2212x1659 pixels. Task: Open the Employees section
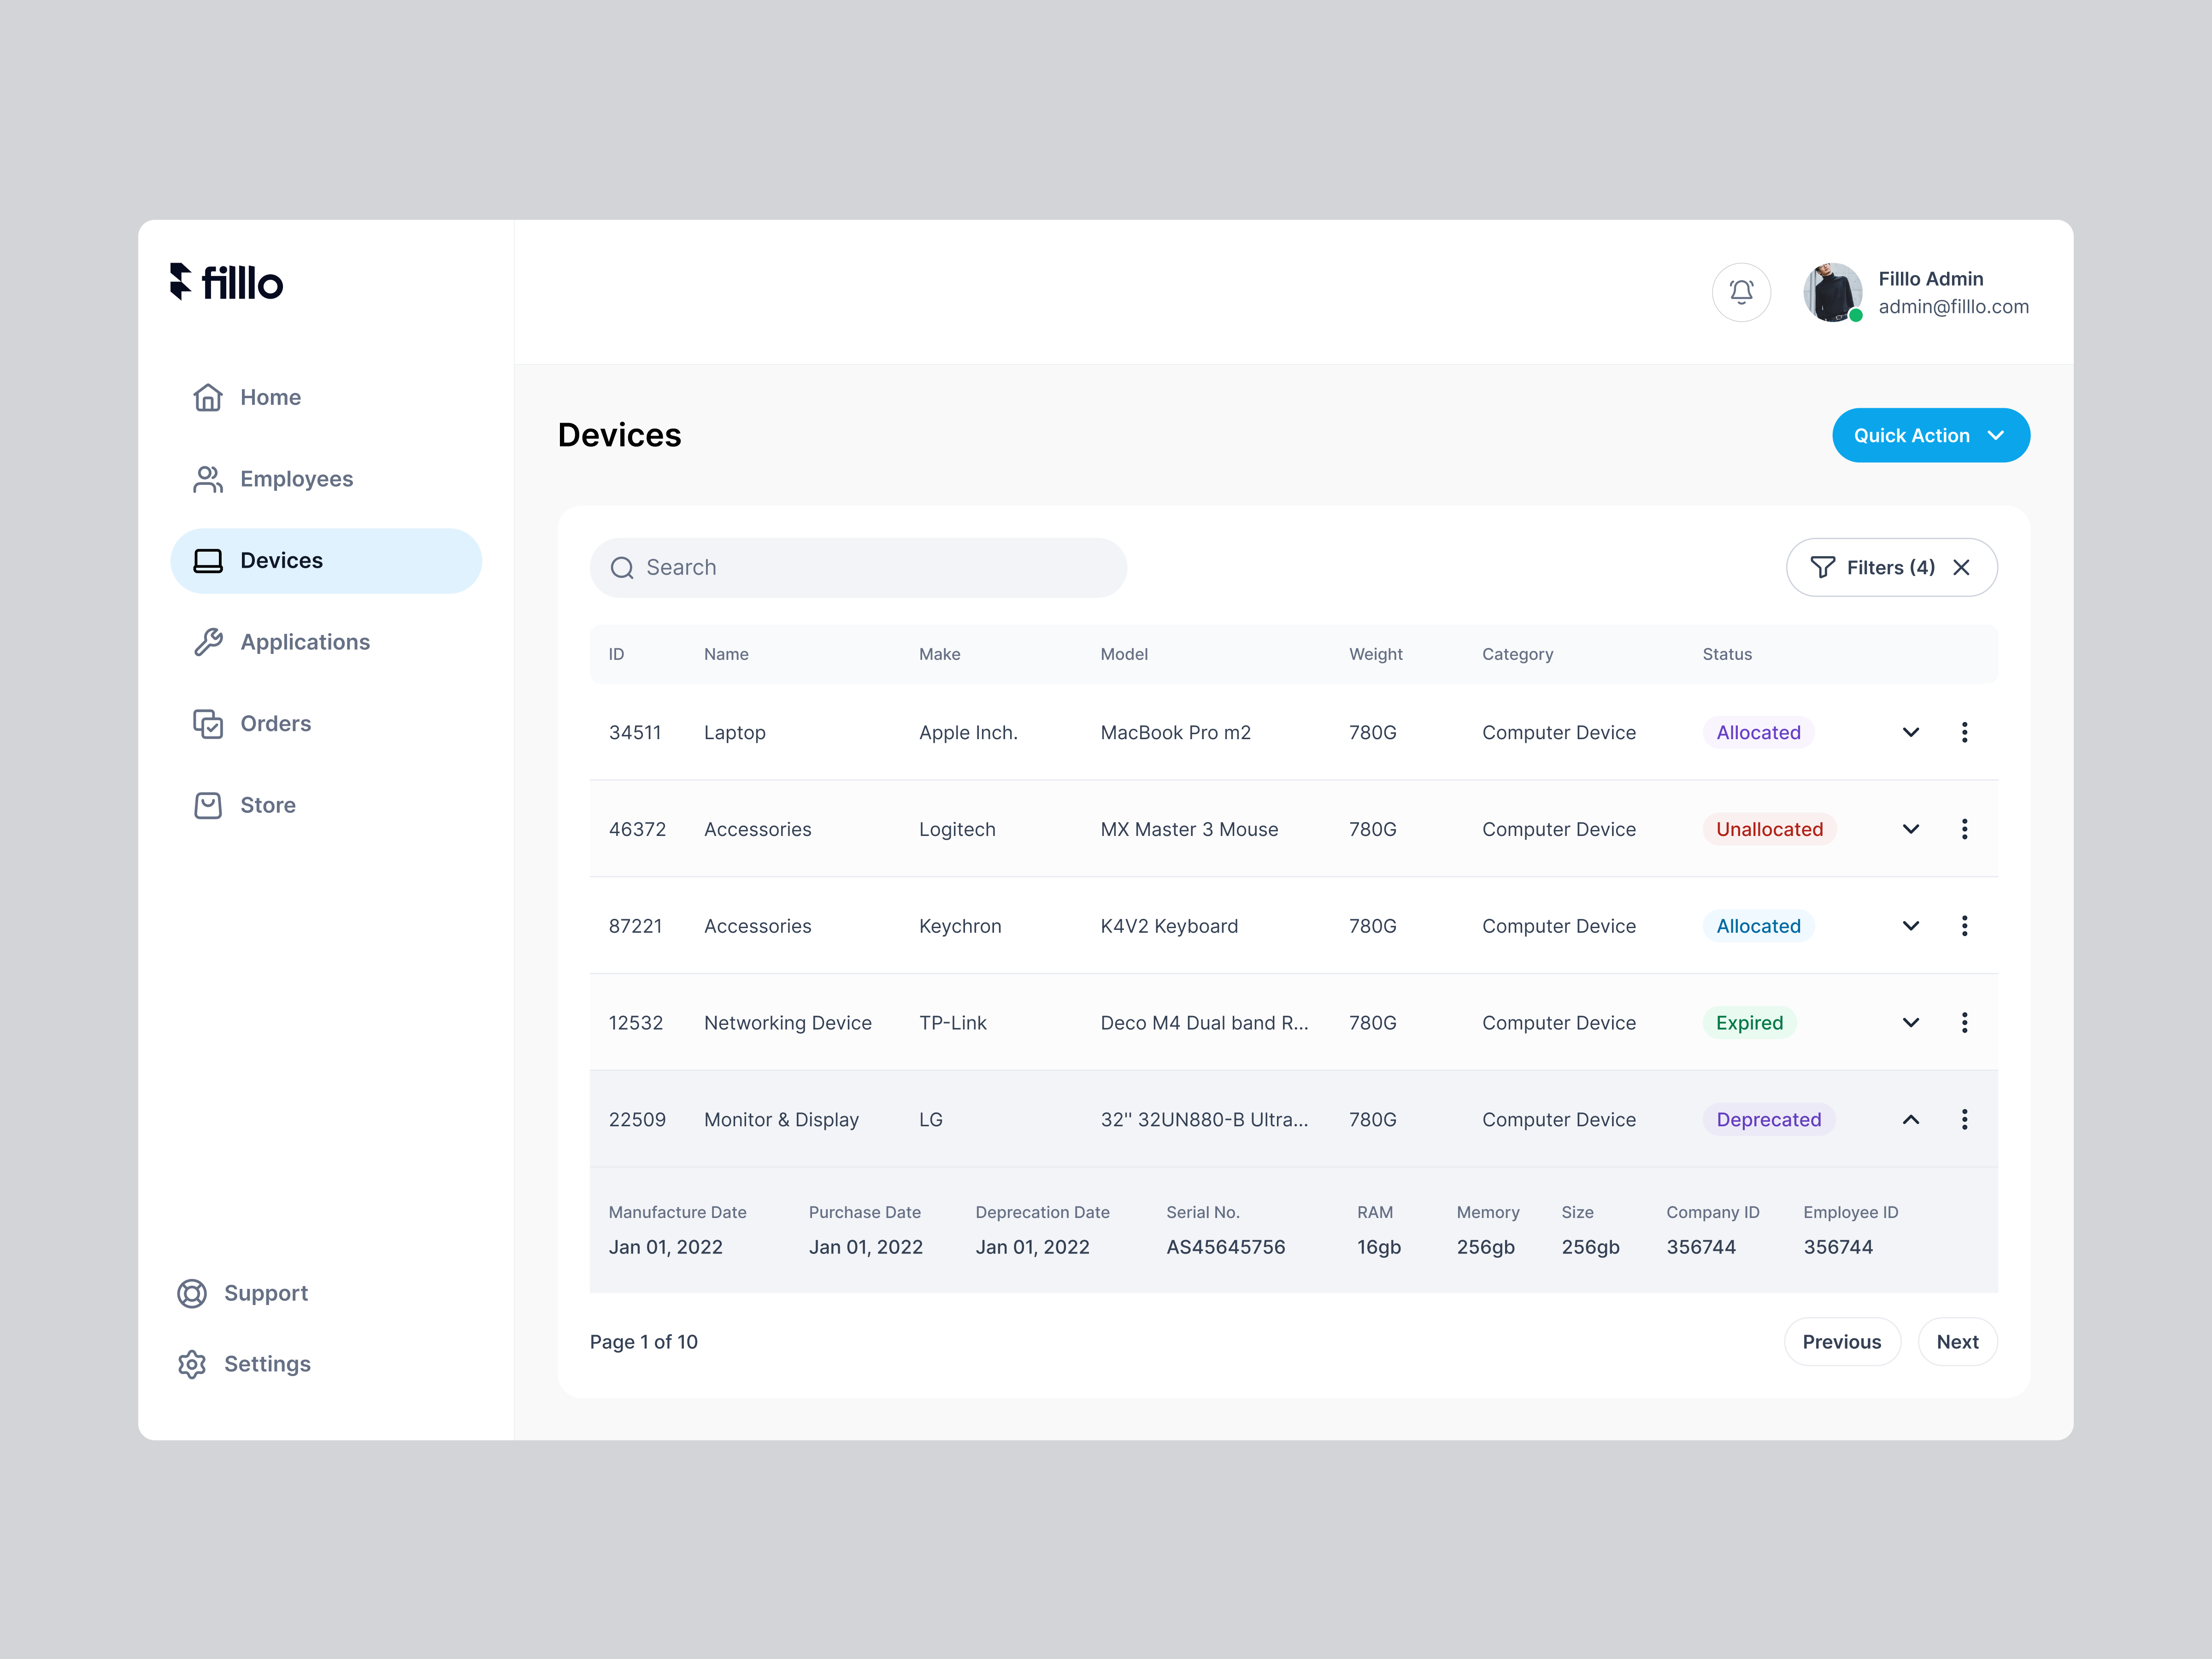[x=296, y=479]
